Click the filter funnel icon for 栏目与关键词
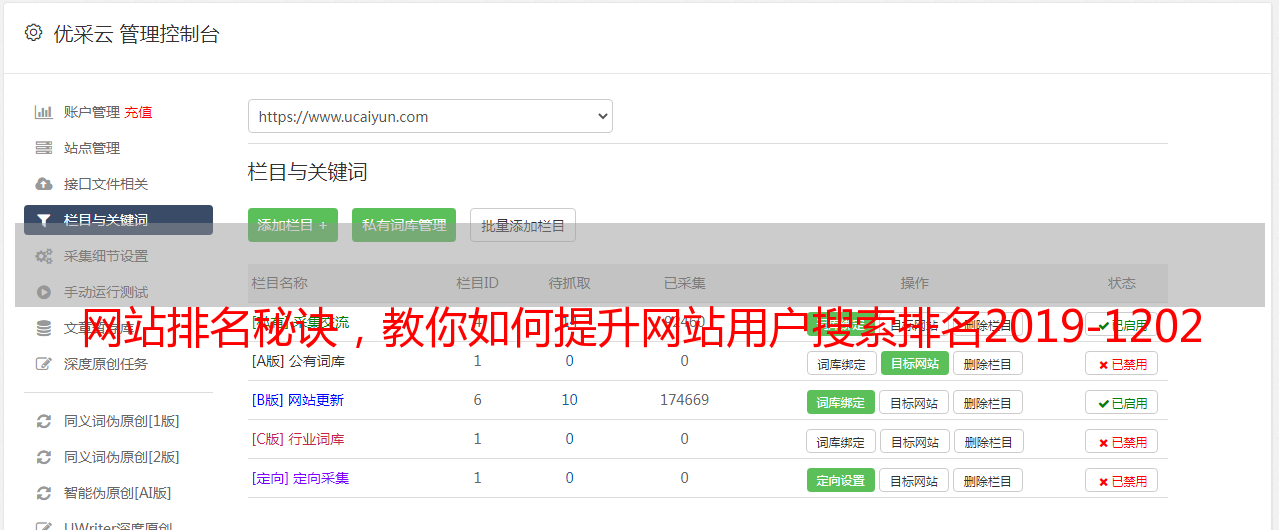Screen dimensions: 1279x530 click(x=44, y=220)
